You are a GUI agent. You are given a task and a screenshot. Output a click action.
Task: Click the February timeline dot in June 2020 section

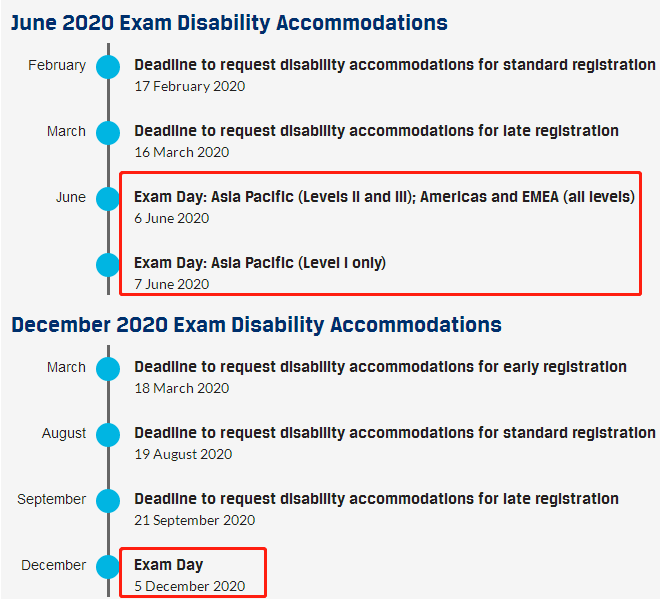[108, 67]
